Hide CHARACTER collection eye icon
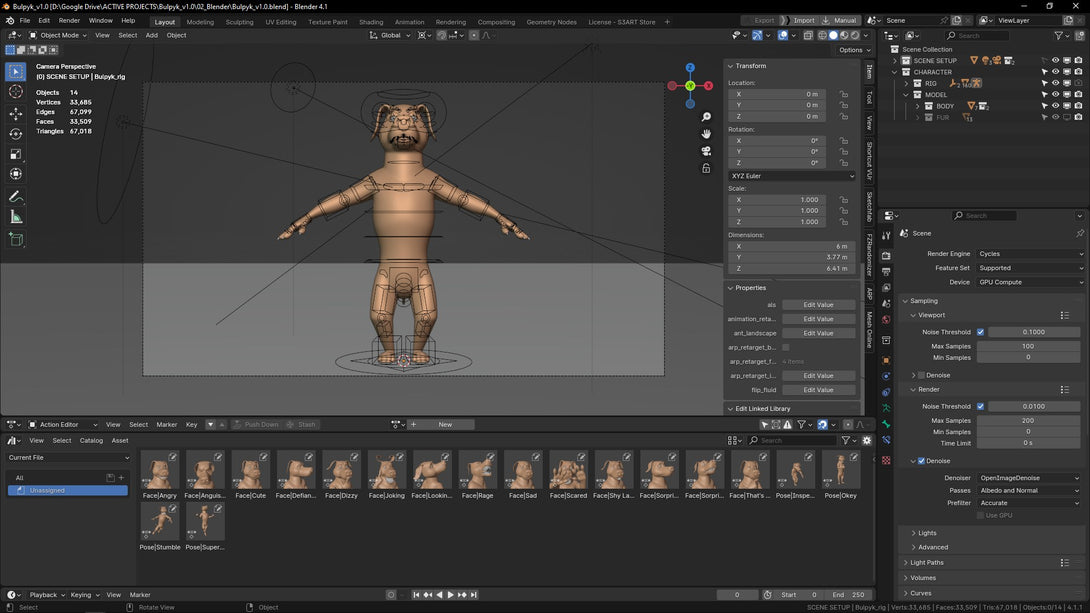This screenshot has width=1090, height=613. click(1055, 72)
